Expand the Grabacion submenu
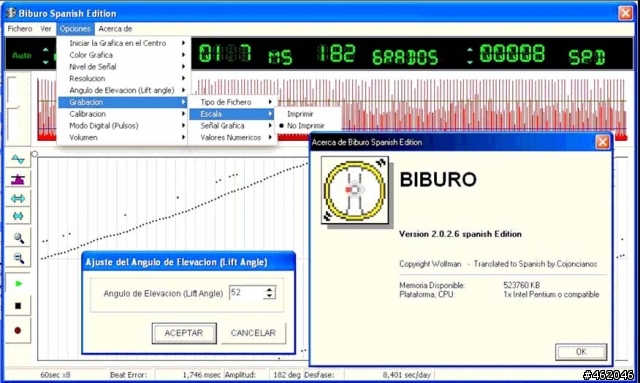Viewport: 640px width, 383px height. pyautogui.click(x=122, y=102)
